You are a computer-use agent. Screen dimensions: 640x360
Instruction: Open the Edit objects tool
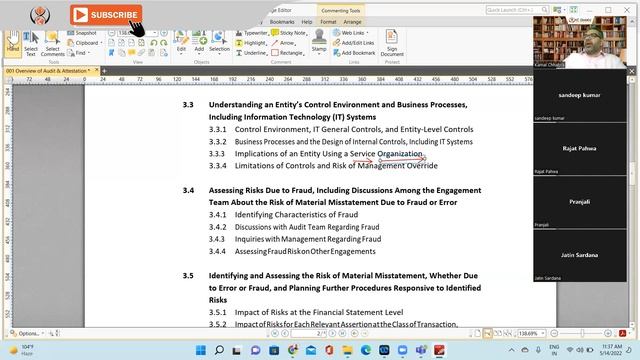pos(181,43)
